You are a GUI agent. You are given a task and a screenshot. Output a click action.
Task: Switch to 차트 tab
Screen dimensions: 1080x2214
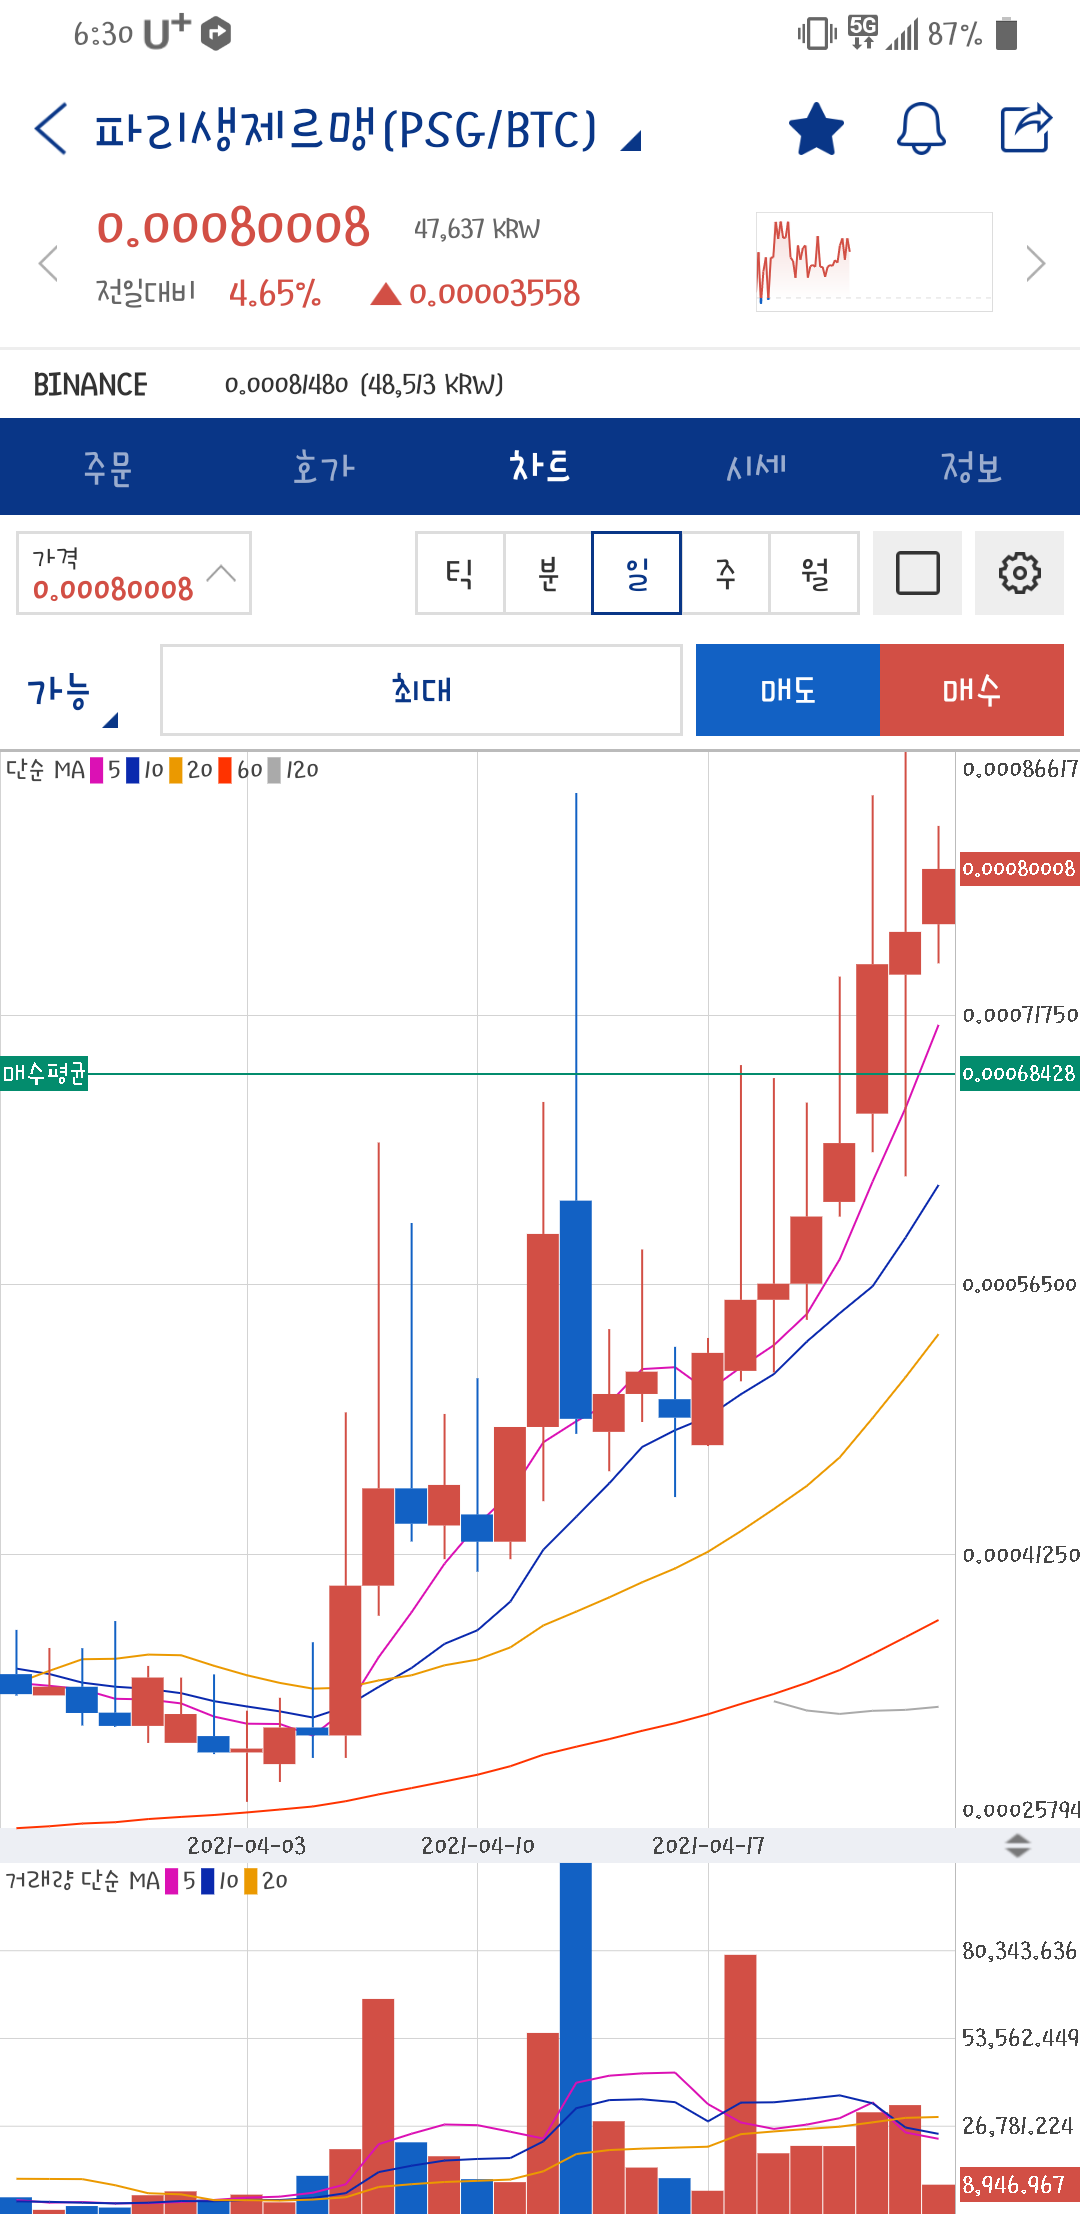point(540,467)
